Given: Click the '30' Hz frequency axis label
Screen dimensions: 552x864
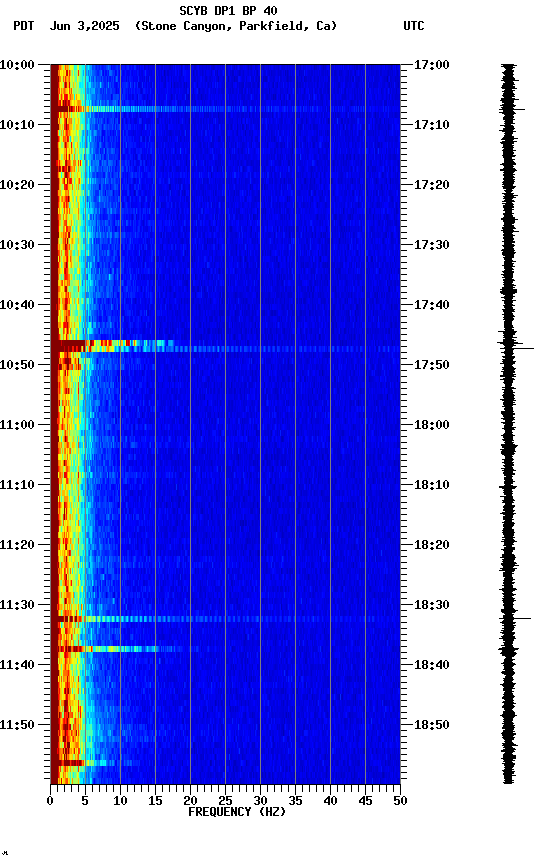Looking at the screenshot, I should point(260,801).
